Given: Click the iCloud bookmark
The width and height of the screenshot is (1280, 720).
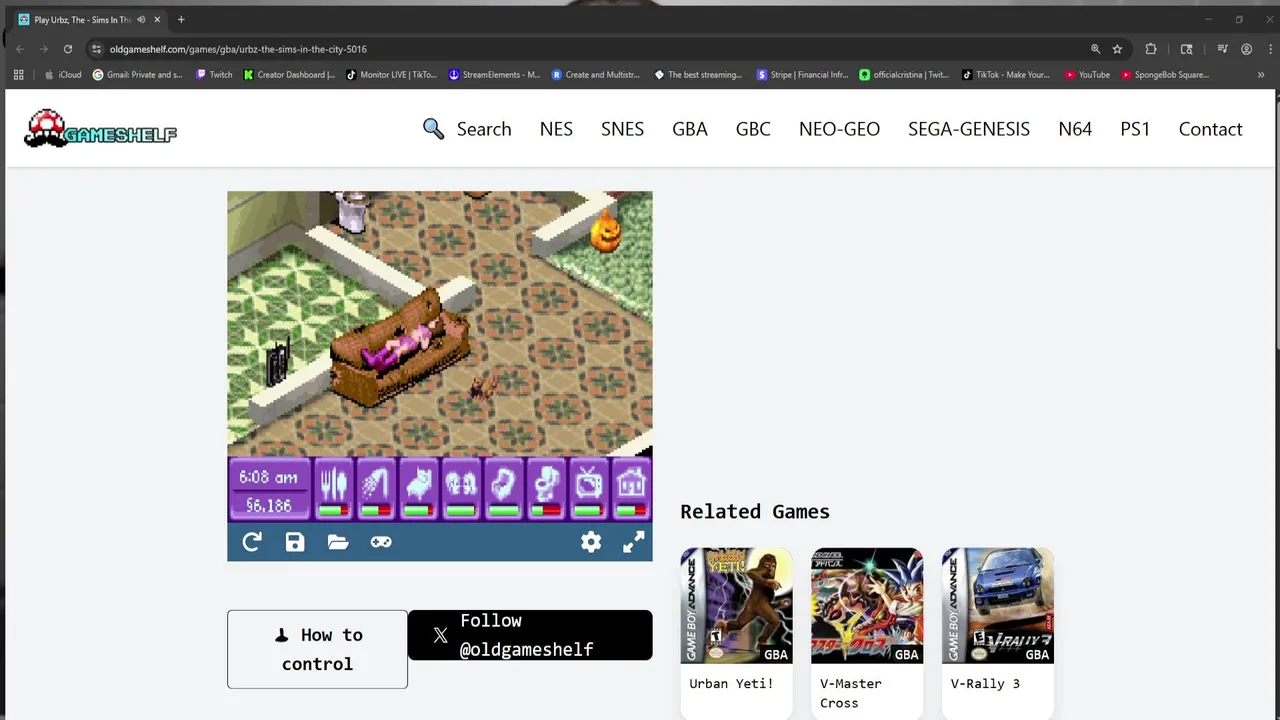Looking at the screenshot, I should click(x=63, y=75).
